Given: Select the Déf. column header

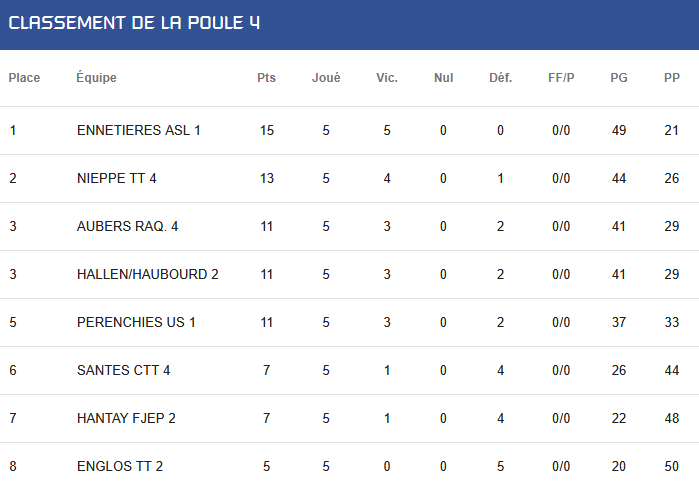Looking at the screenshot, I should tap(501, 78).
